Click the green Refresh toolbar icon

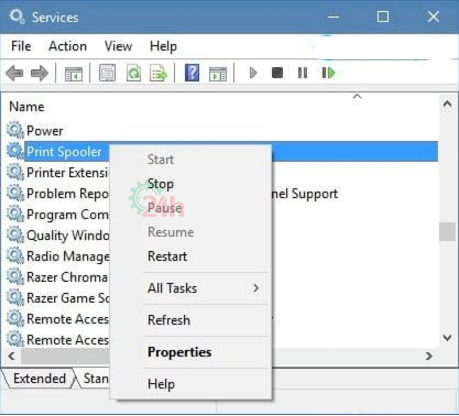pos(134,73)
